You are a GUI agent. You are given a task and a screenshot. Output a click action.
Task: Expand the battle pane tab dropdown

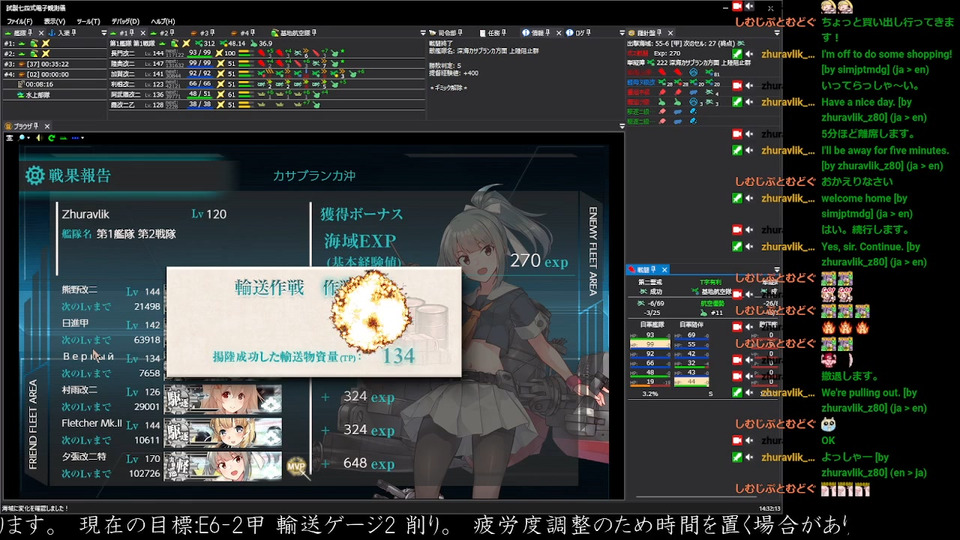pyautogui.click(x=777, y=269)
